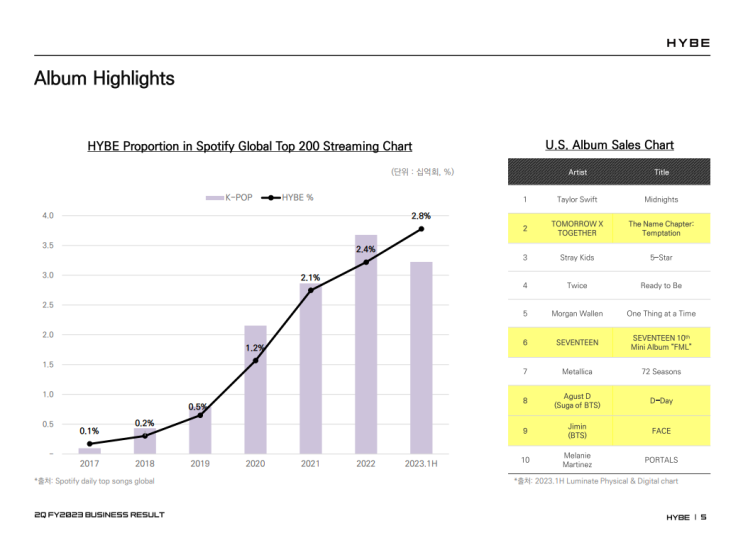Viewport: 743px width, 538px height.
Task: Click the 0.5% data label
Action: pos(198,407)
